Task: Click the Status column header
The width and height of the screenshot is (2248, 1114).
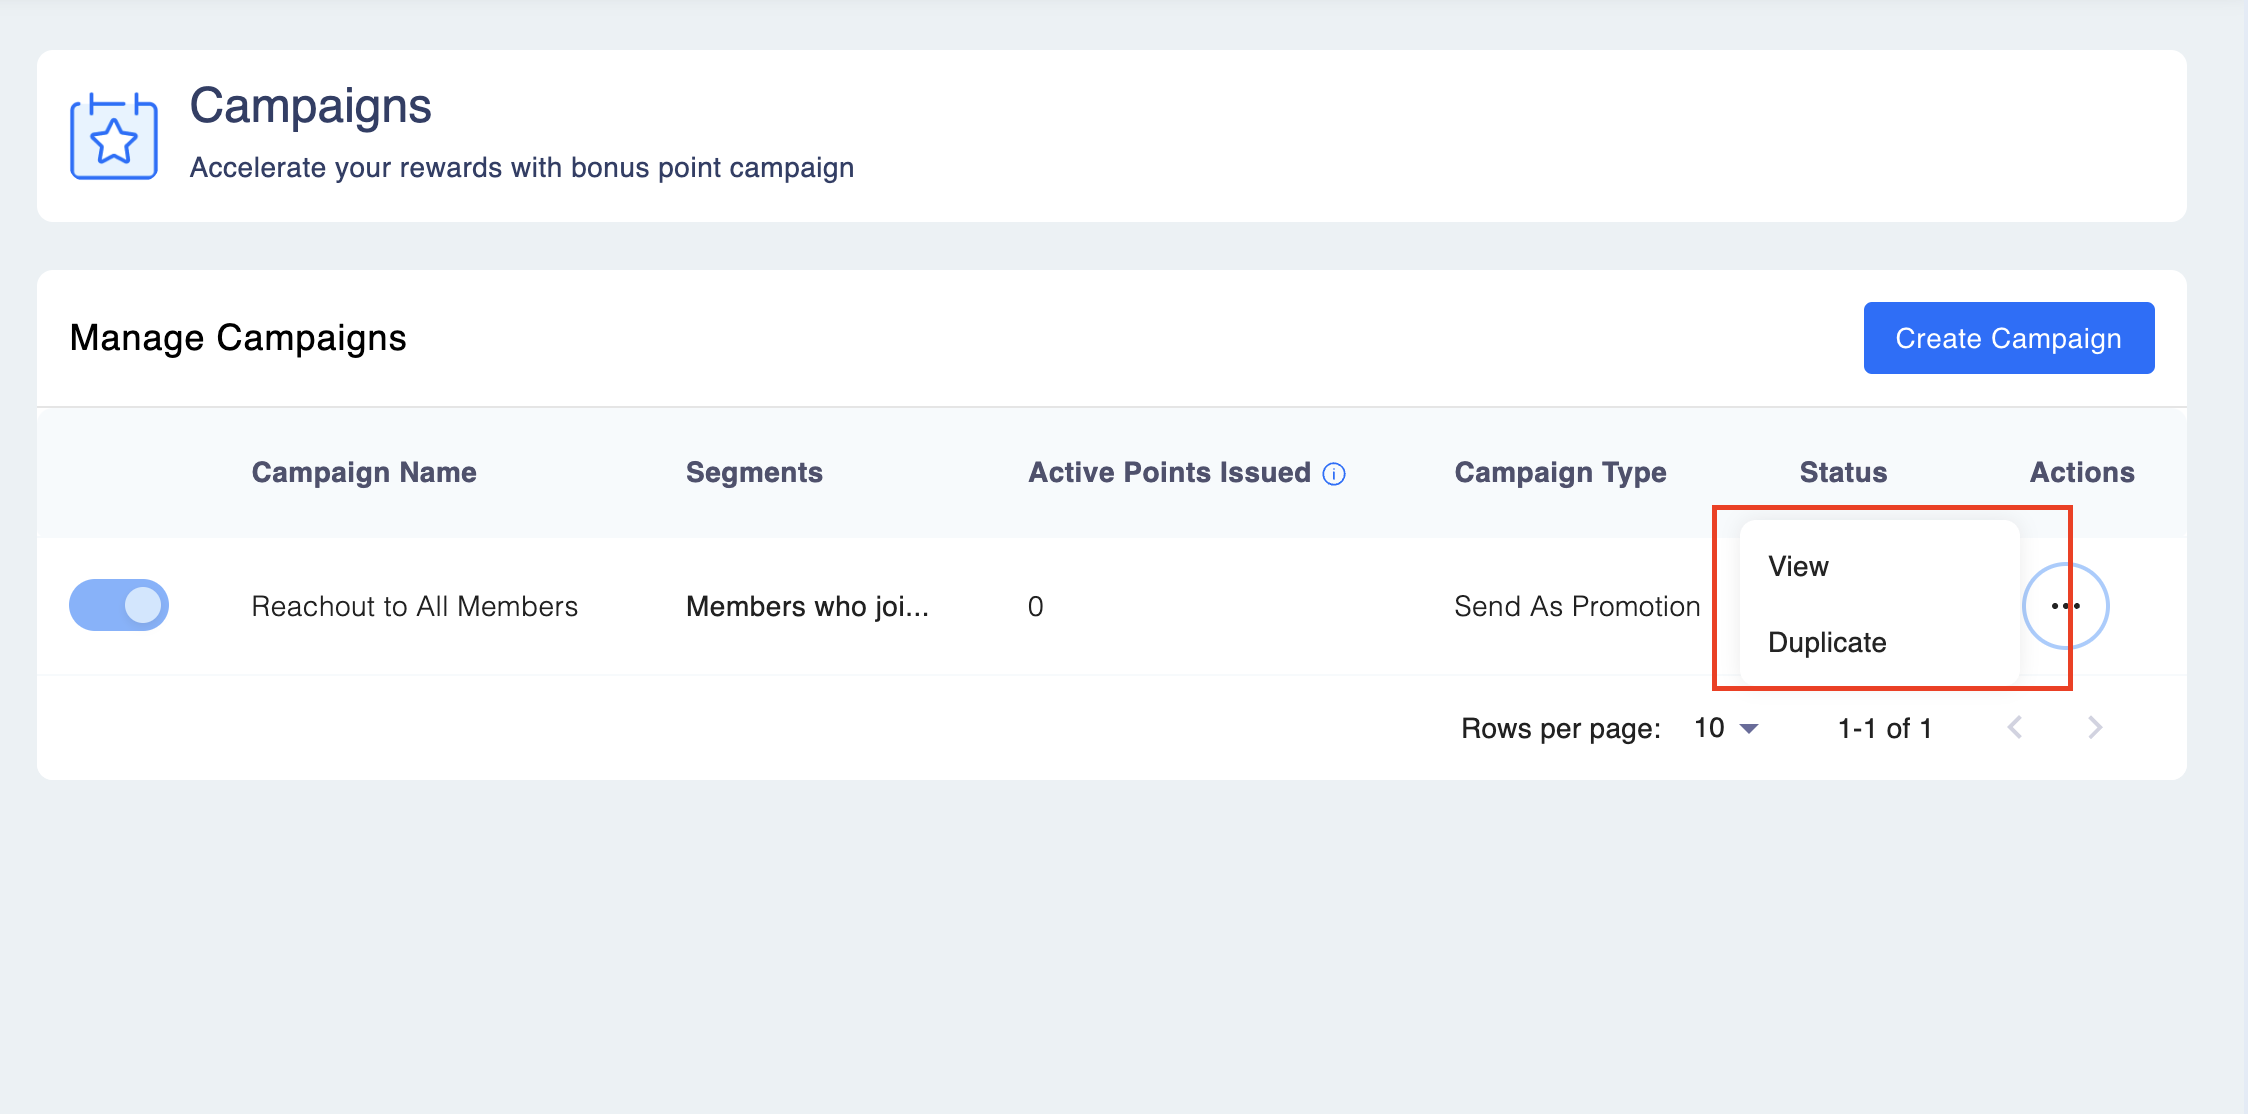Action: point(1843,473)
